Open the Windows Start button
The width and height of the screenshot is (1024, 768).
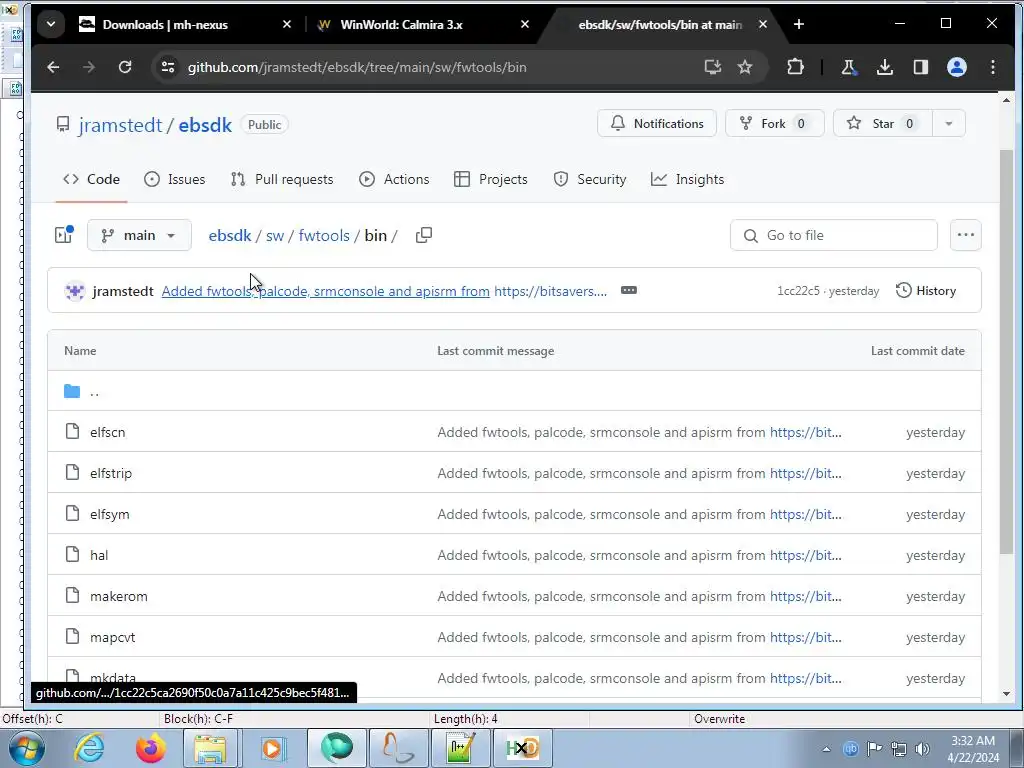tap(27, 748)
